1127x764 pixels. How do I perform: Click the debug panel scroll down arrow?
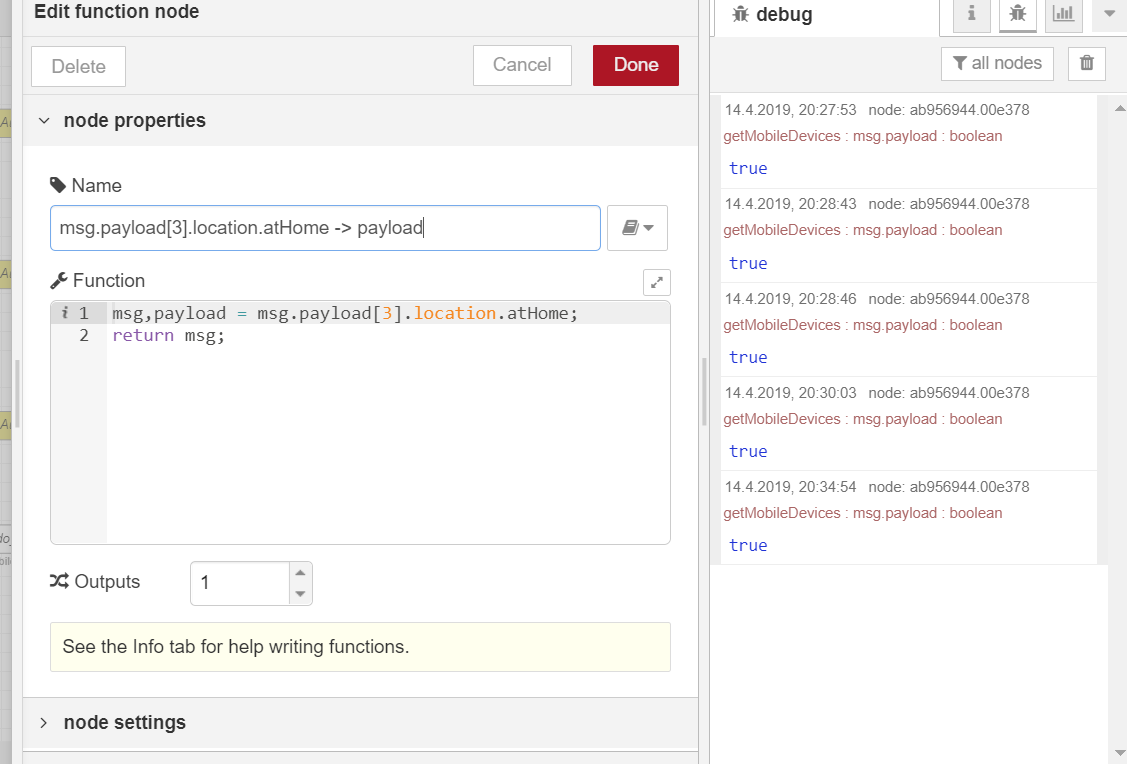[1119, 753]
